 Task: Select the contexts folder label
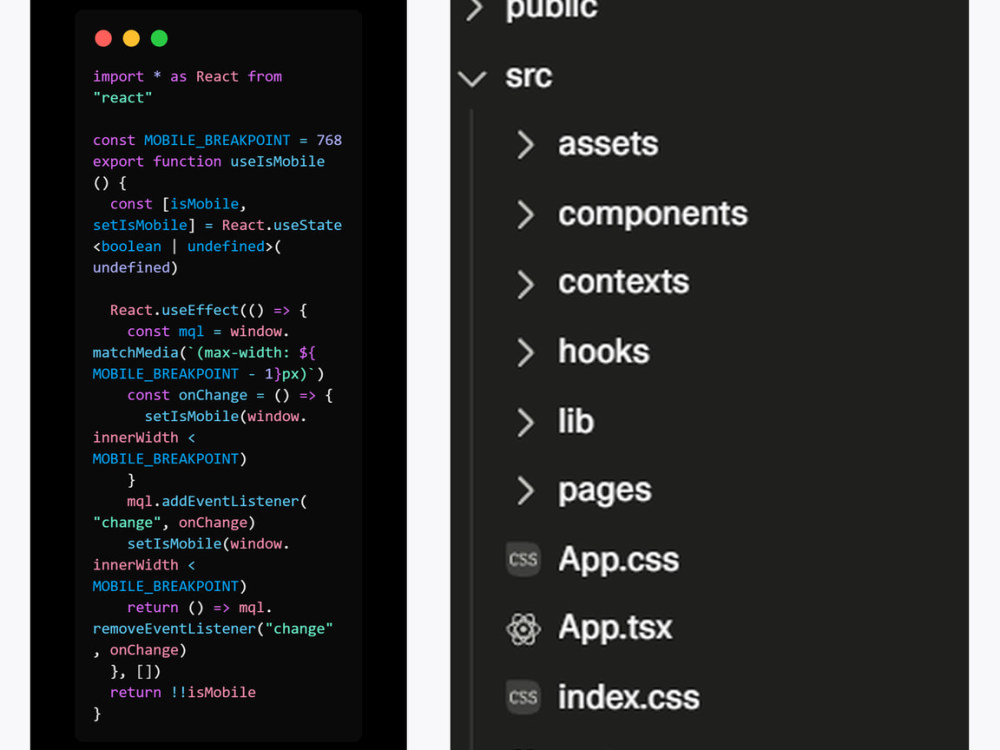624,283
